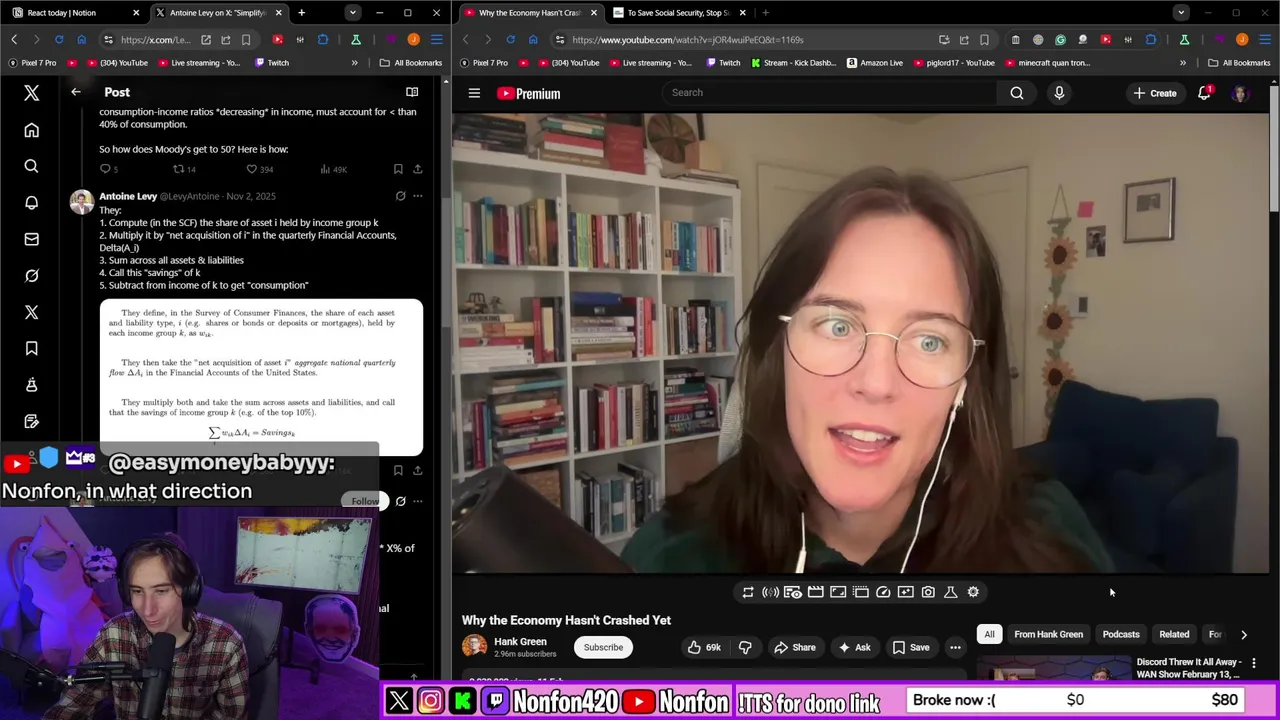Open YouTube account avatar menu
Screen dimensions: 1280x720
[1240, 93]
